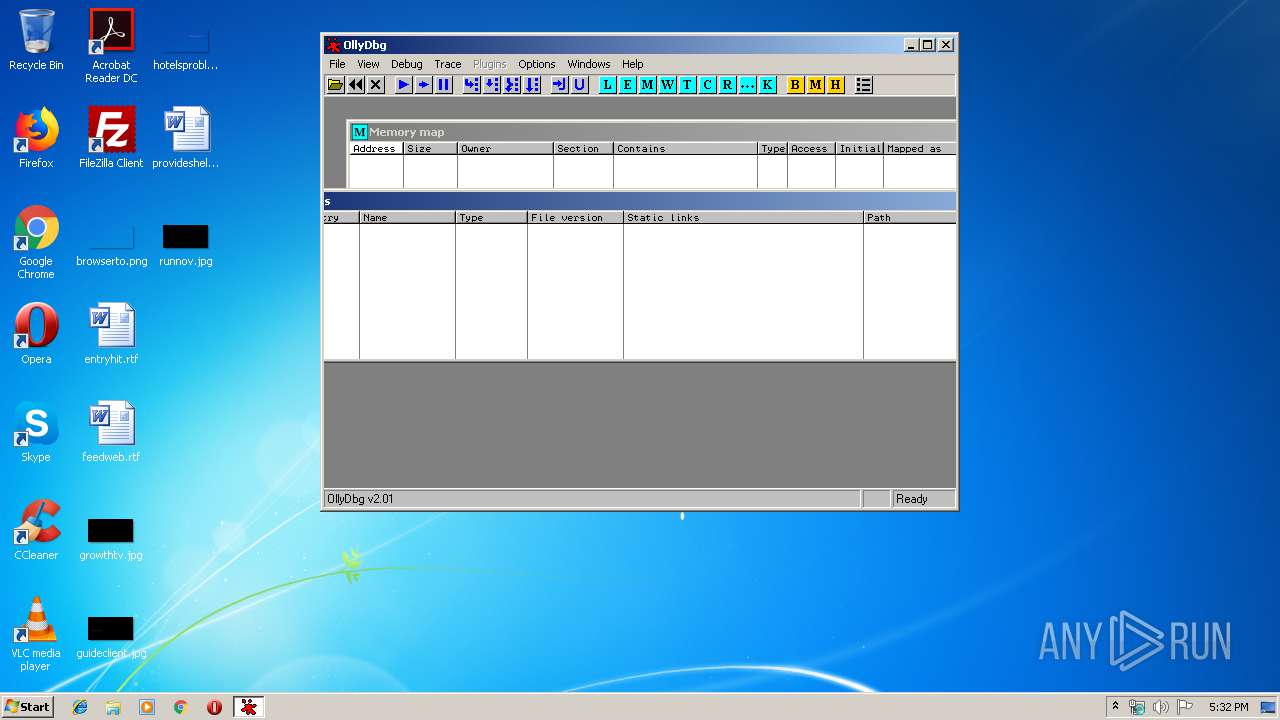The height and width of the screenshot is (720, 1280).
Task: Click the Trace into toolbar icon
Action: 512,85
